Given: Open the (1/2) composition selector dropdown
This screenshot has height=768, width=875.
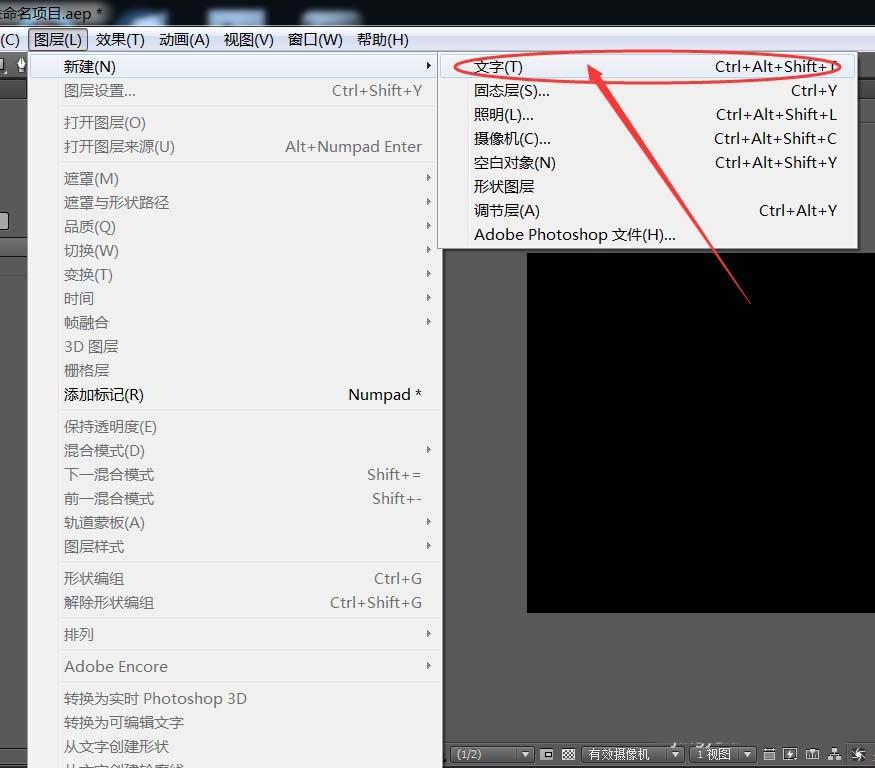Looking at the screenshot, I should (495, 754).
